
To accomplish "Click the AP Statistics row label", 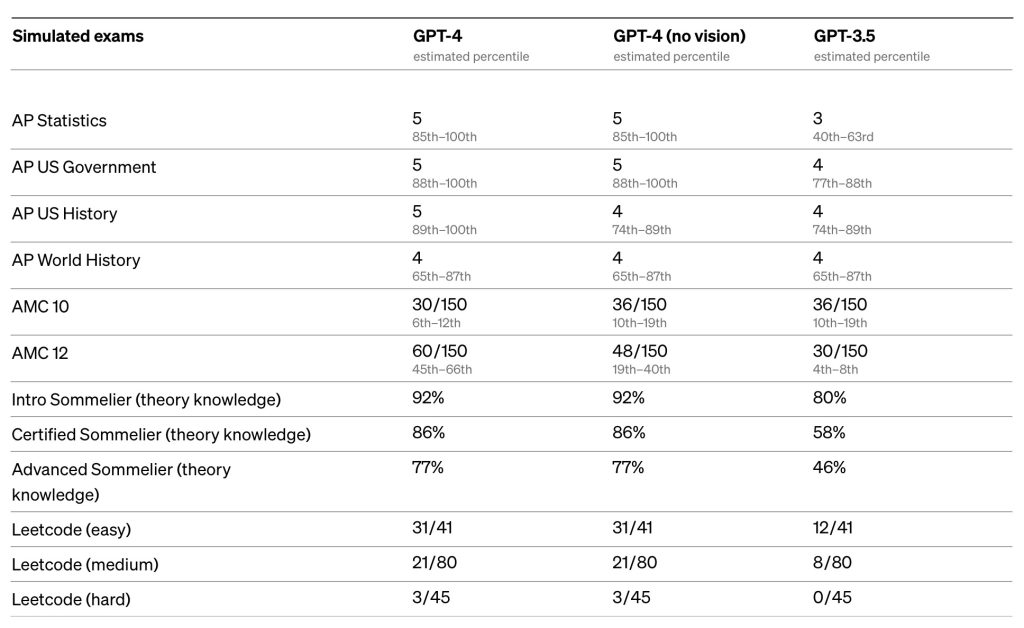I will (x=59, y=121).
